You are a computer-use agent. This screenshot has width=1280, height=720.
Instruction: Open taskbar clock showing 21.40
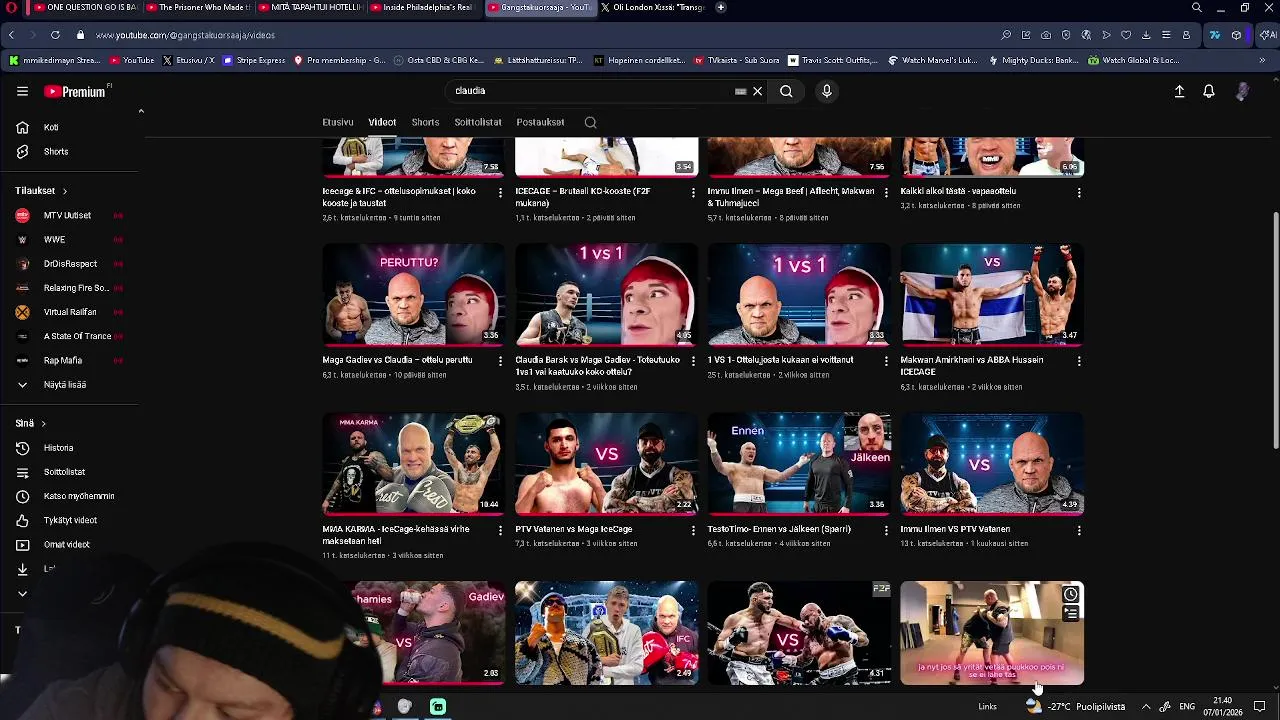1221,707
